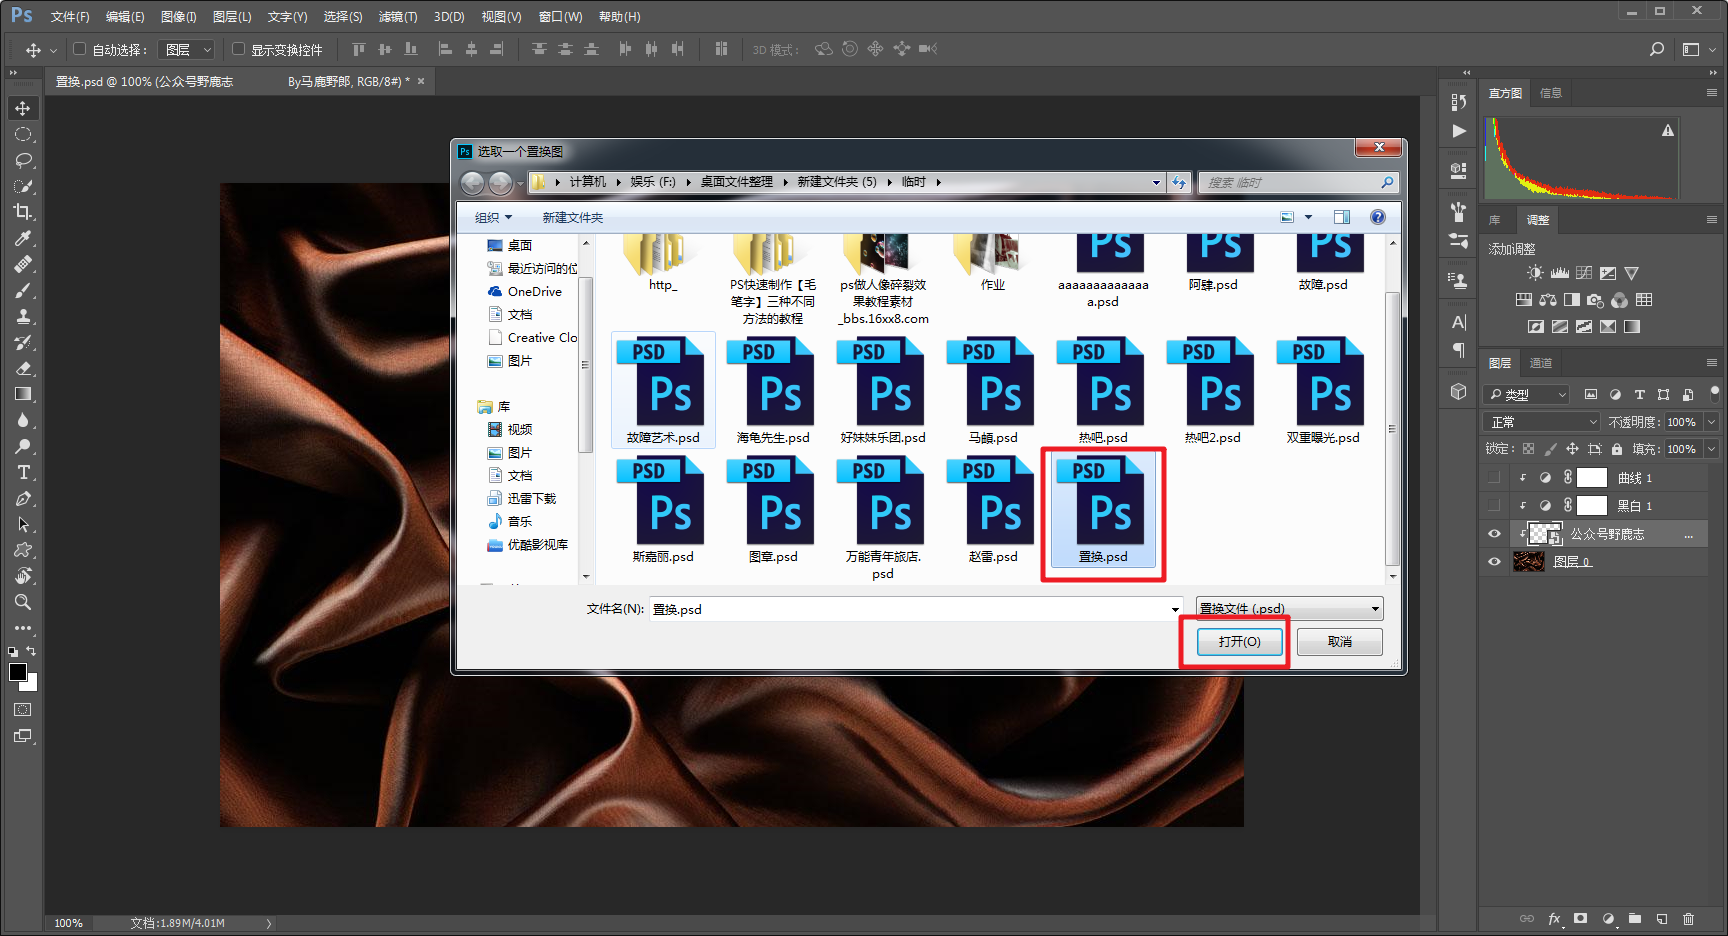Enable the Auto-Select checkbox
Screen dimensions: 1728x936
(x=80, y=48)
